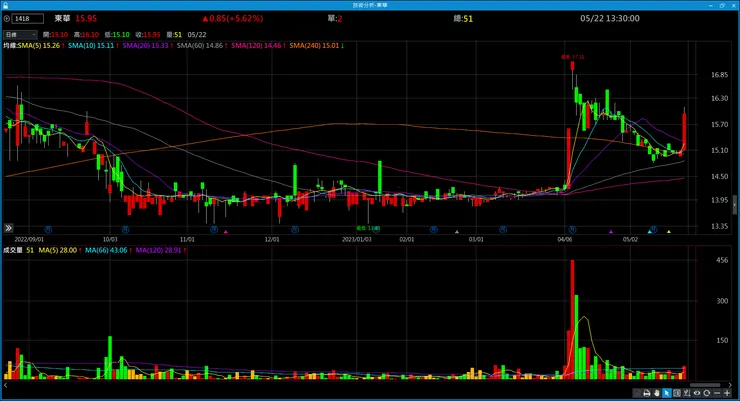Screen dimensions: 740x401
Task: Click the monthly marker near 2022/09/01
Action: (x=48, y=229)
